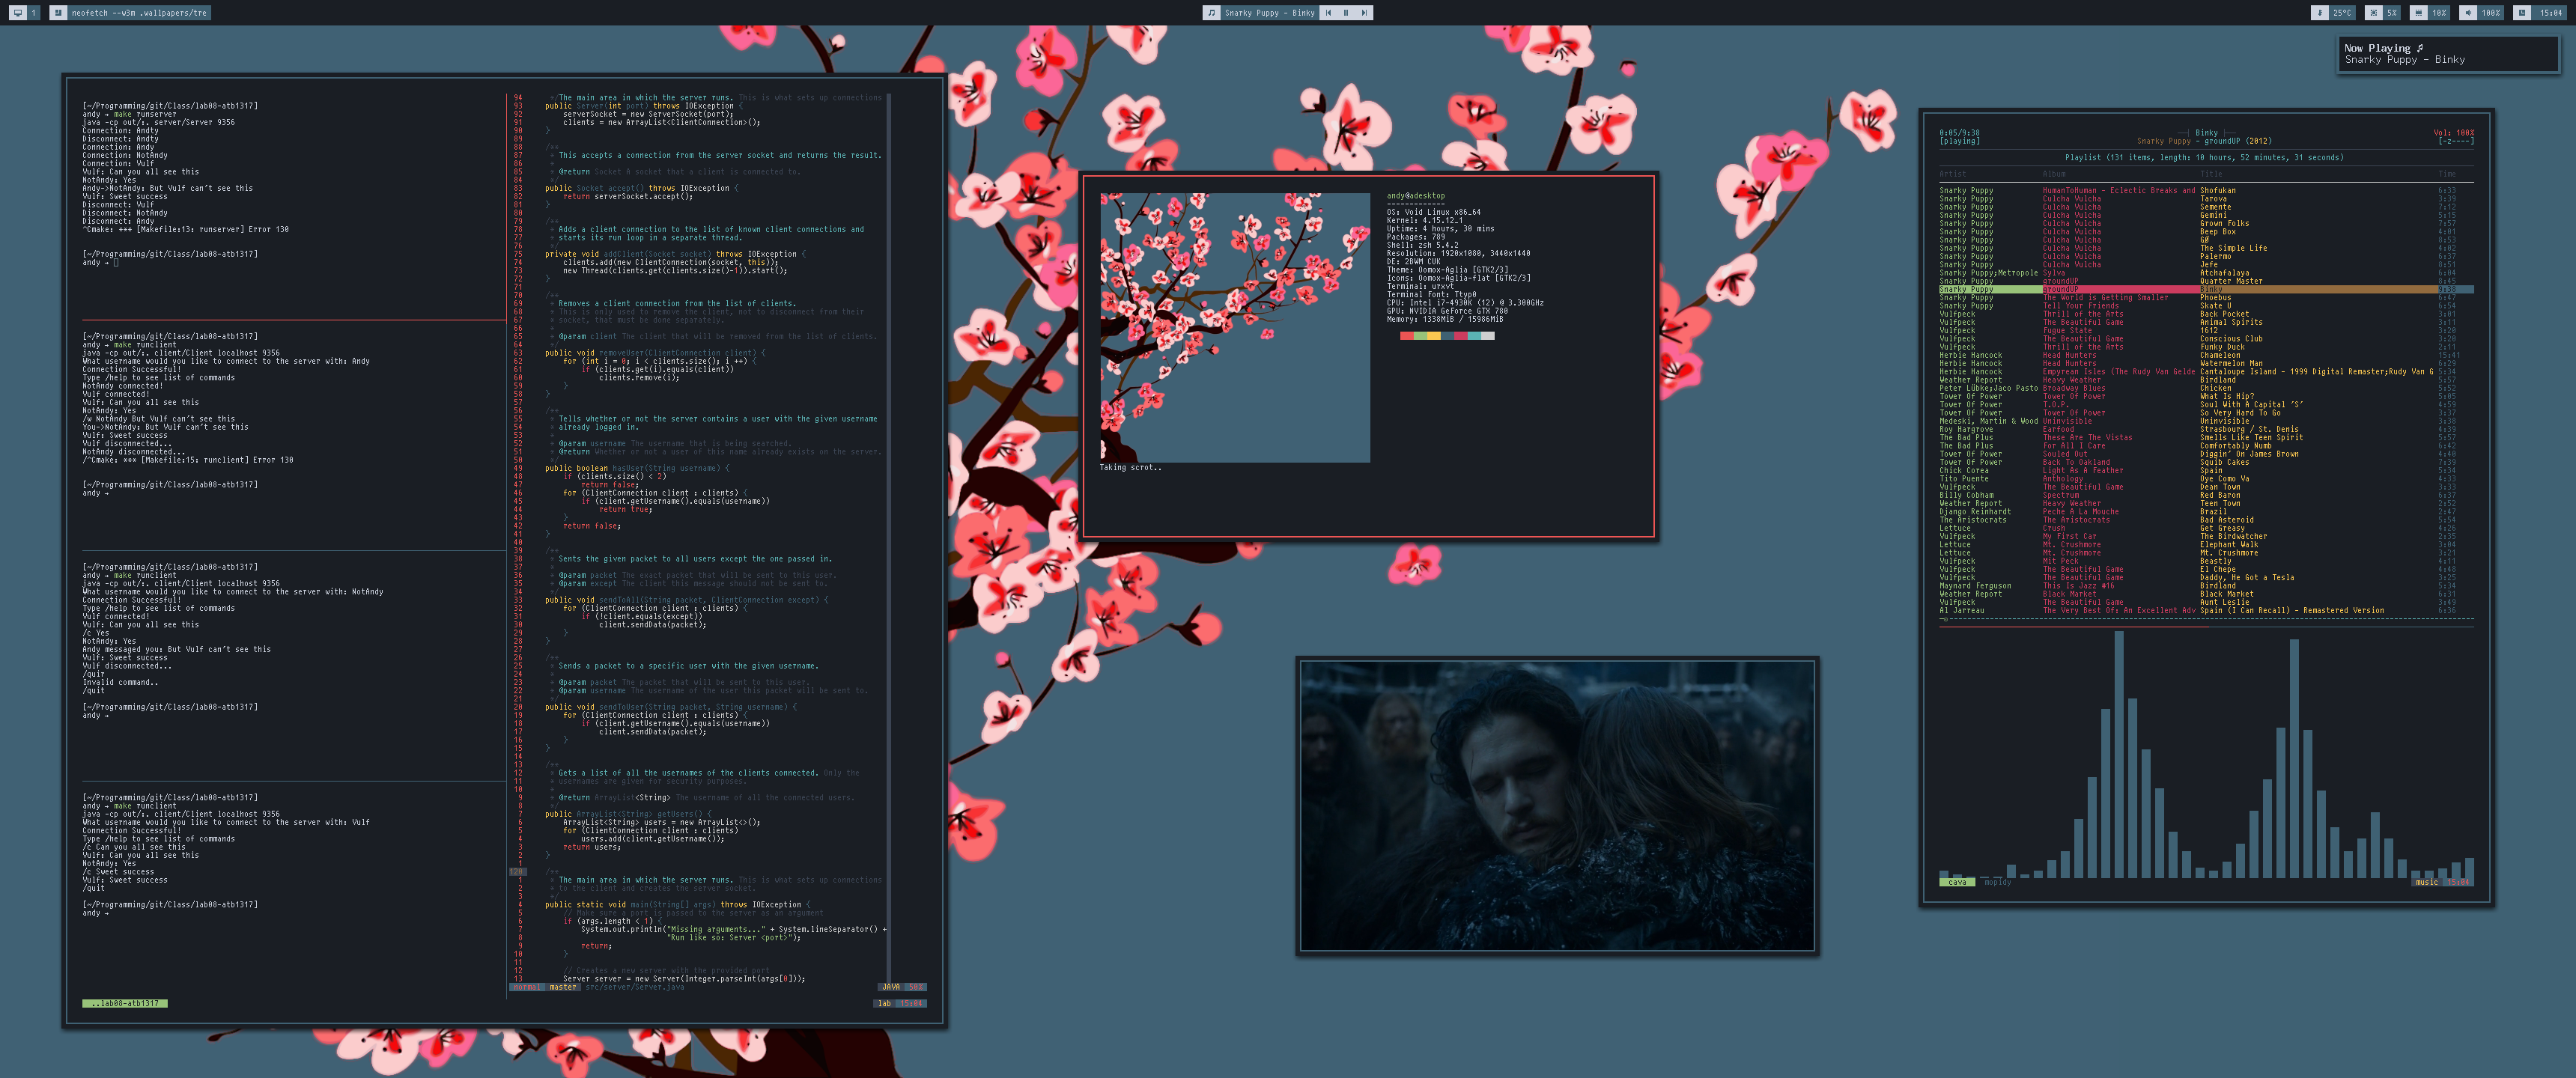Click the temperature thermometer icon

click(x=2320, y=13)
